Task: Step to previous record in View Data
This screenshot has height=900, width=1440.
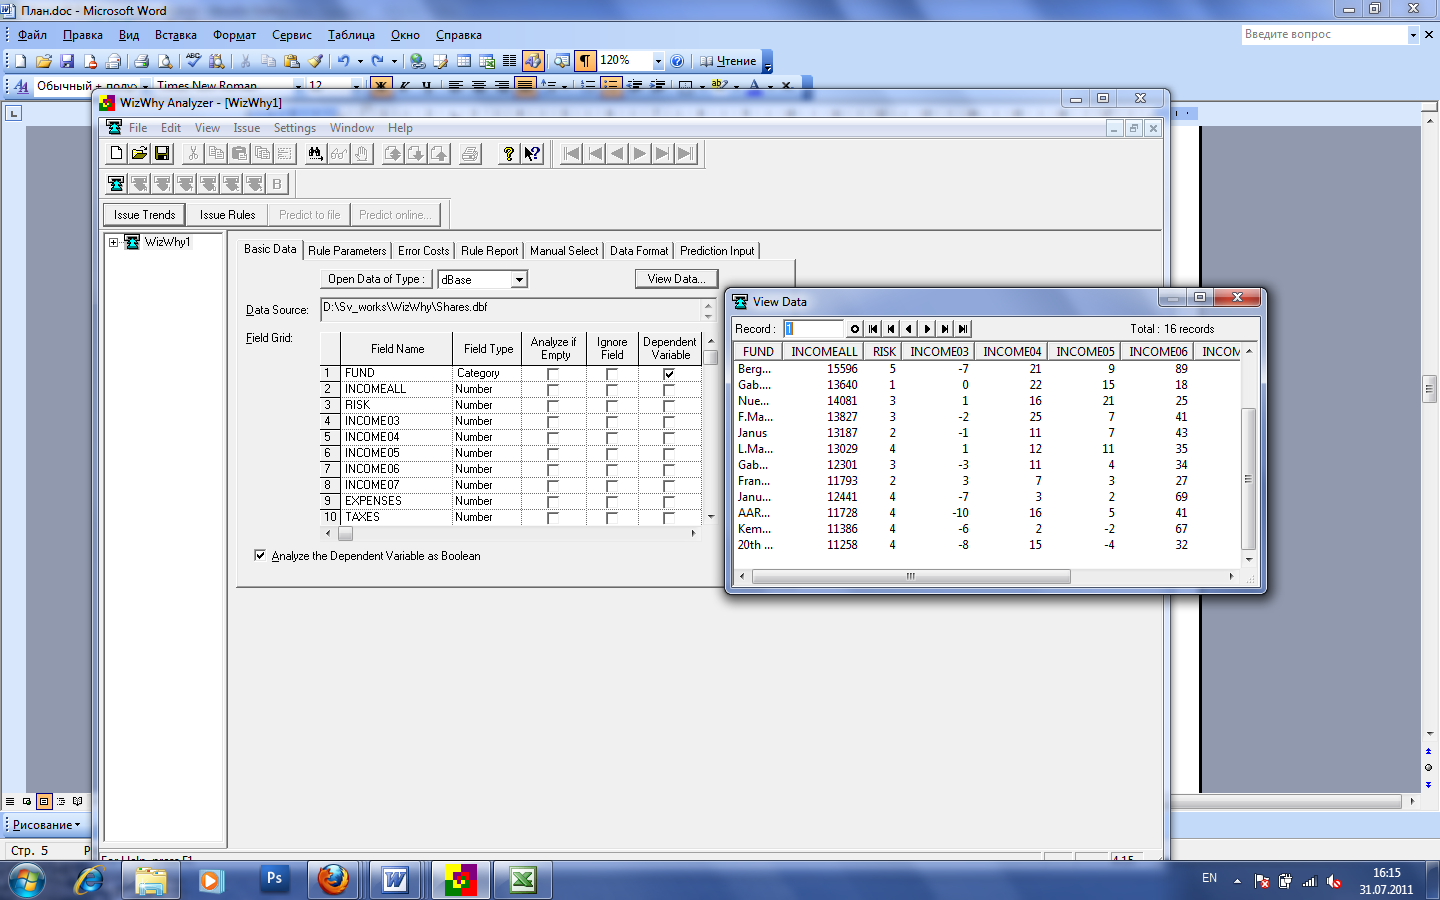Action: tap(909, 329)
